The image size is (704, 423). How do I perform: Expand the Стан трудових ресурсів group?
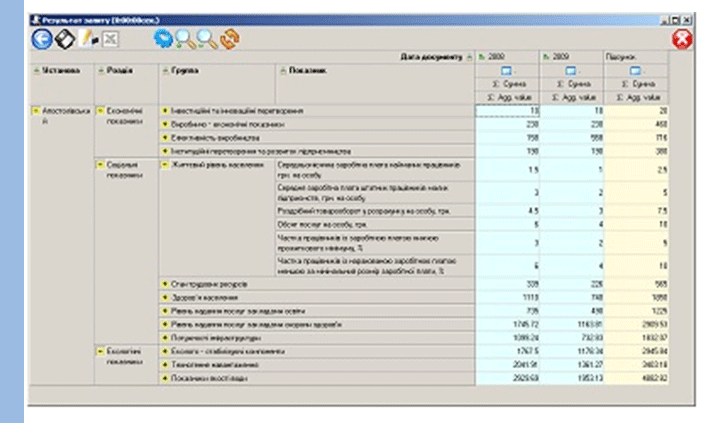tap(164, 284)
